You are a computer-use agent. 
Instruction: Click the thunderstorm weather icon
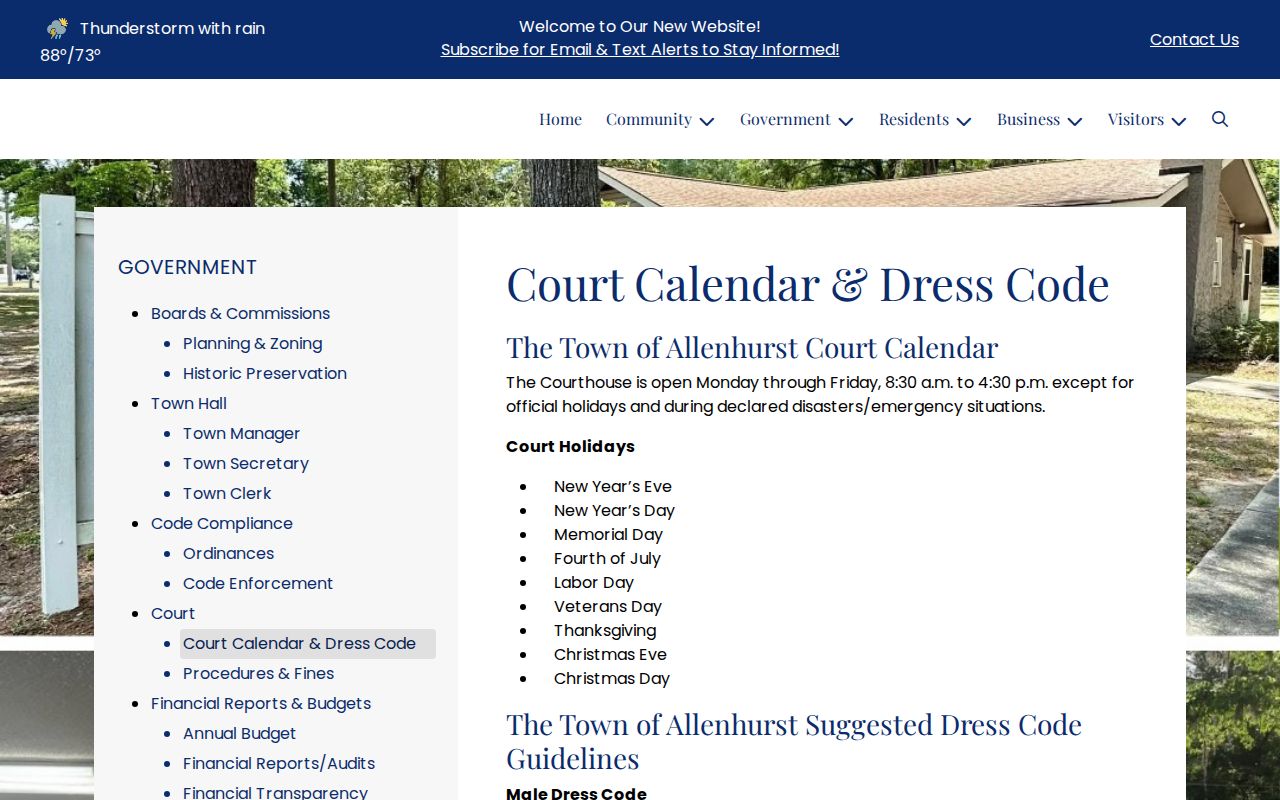pyautogui.click(x=58, y=28)
